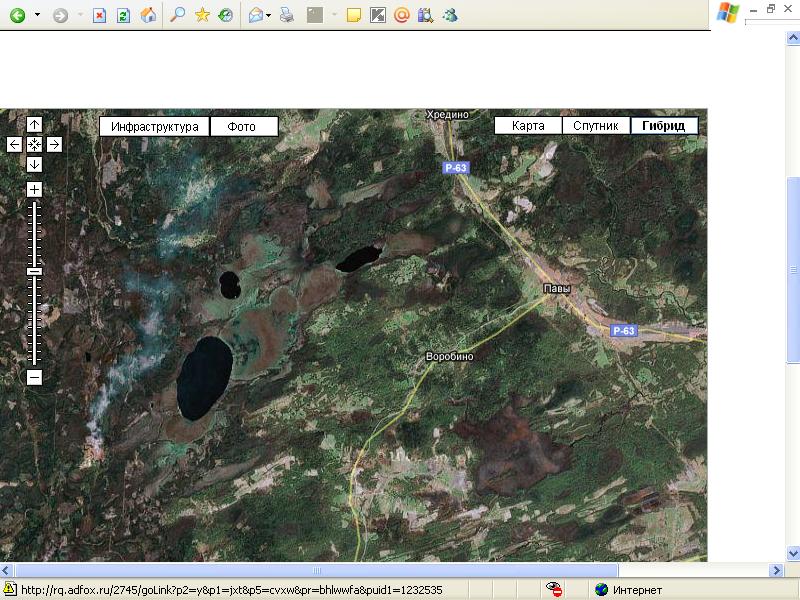Click the browser Home icon
800x600 pixels.
click(x=148, y=15)
